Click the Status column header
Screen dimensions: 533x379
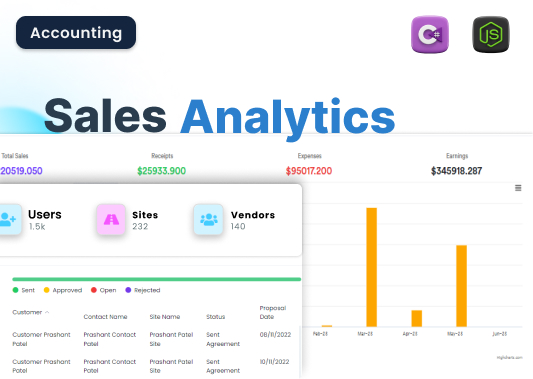click(216, 316)
